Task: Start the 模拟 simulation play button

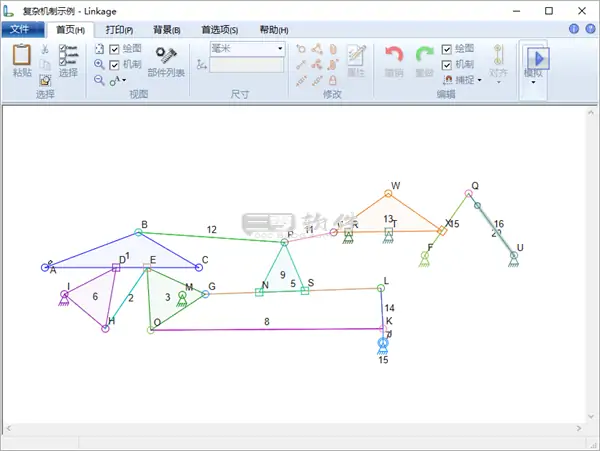Action: pyautogui.click(x=538, y=59)
